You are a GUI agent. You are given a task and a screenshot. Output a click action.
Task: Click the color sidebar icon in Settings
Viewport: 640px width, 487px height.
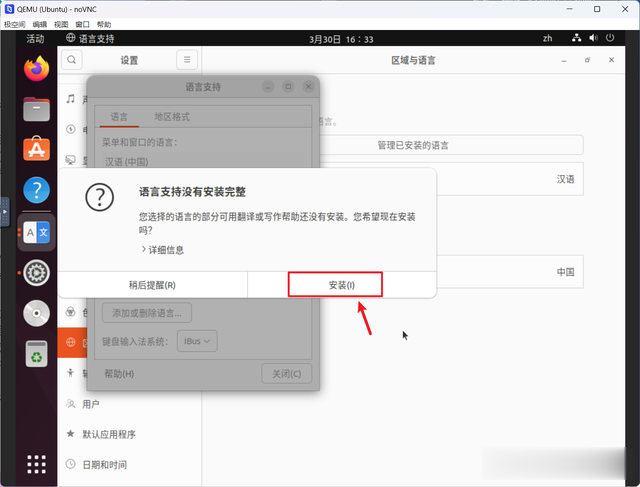tap(71, 312)
